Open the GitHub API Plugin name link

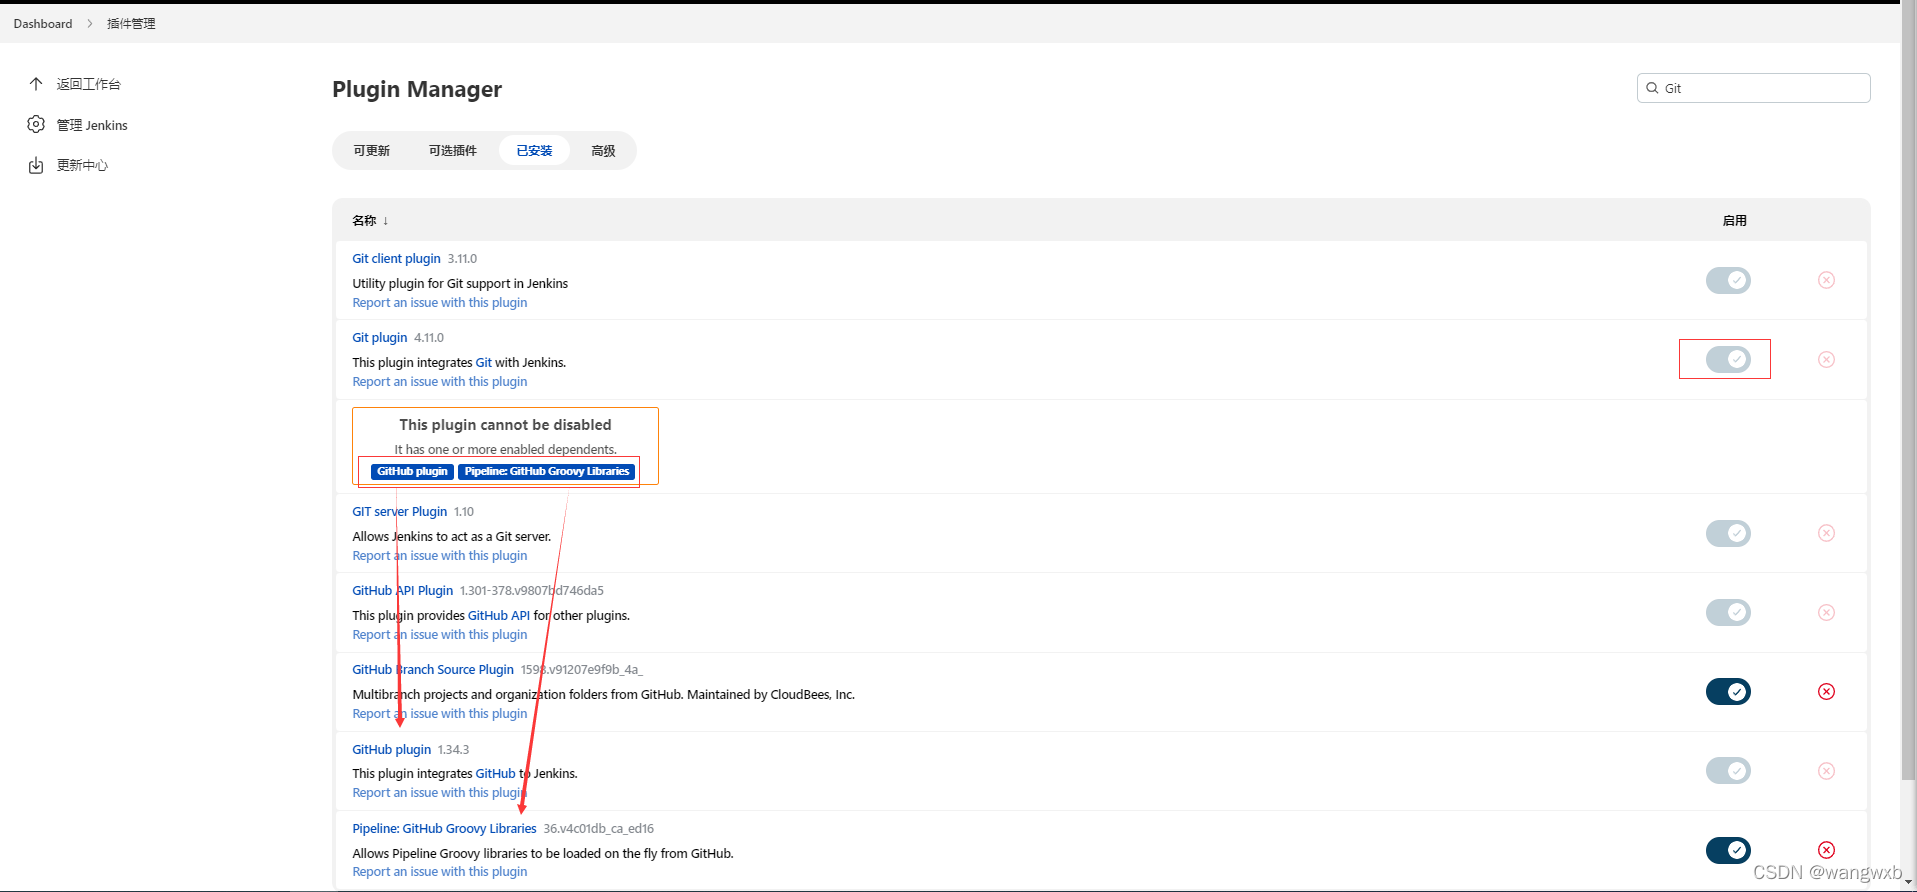(x=403, y=590)
